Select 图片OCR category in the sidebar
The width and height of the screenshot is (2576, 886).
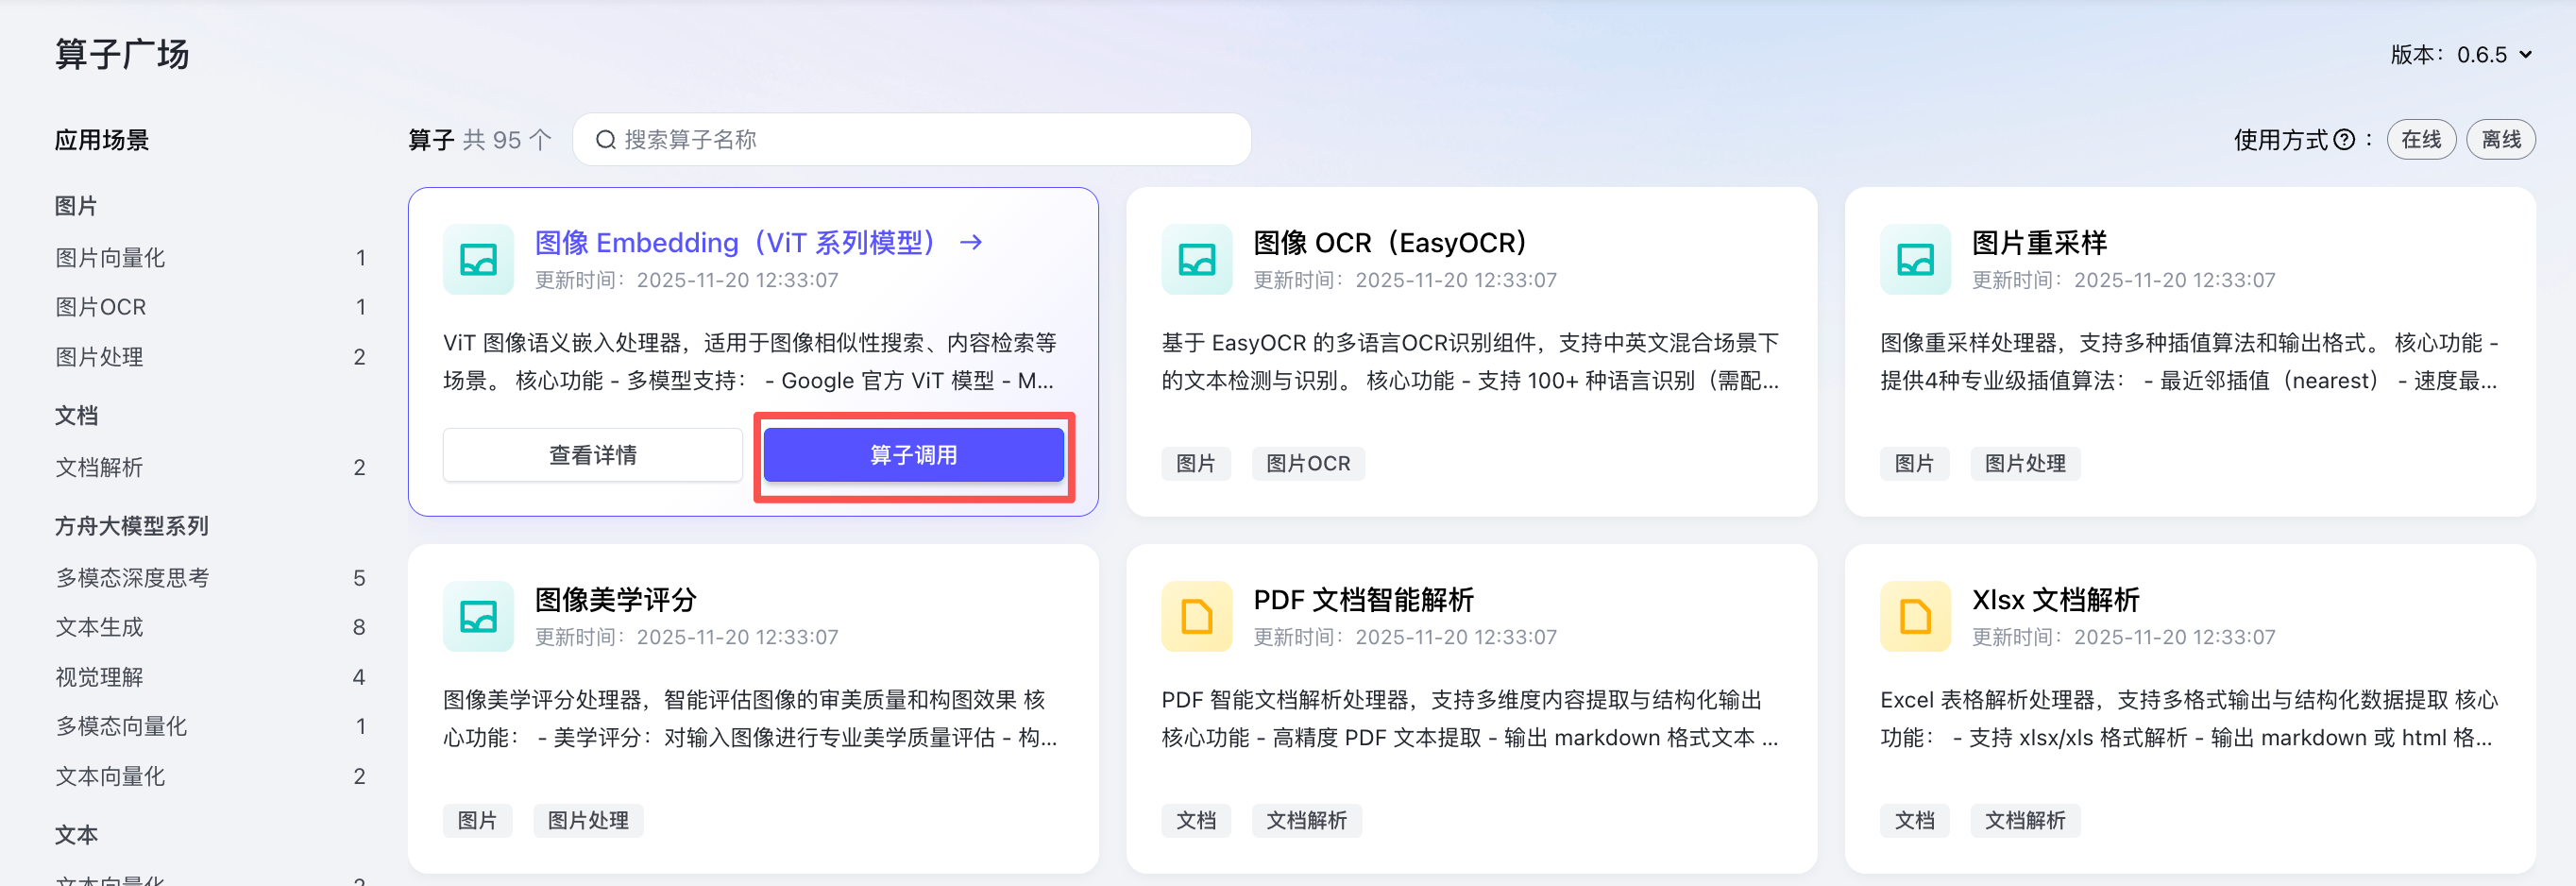100,308
